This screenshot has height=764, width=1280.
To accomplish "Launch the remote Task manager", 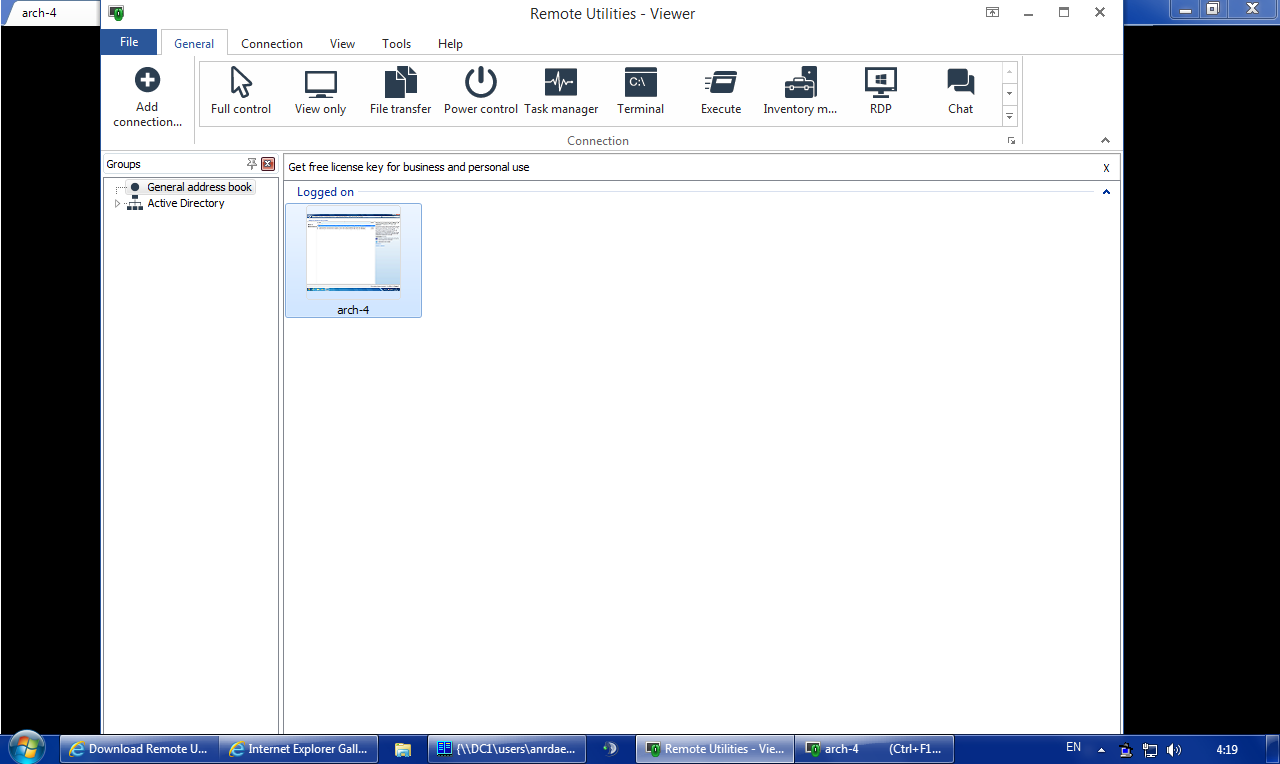I will [x=561, y=92].
